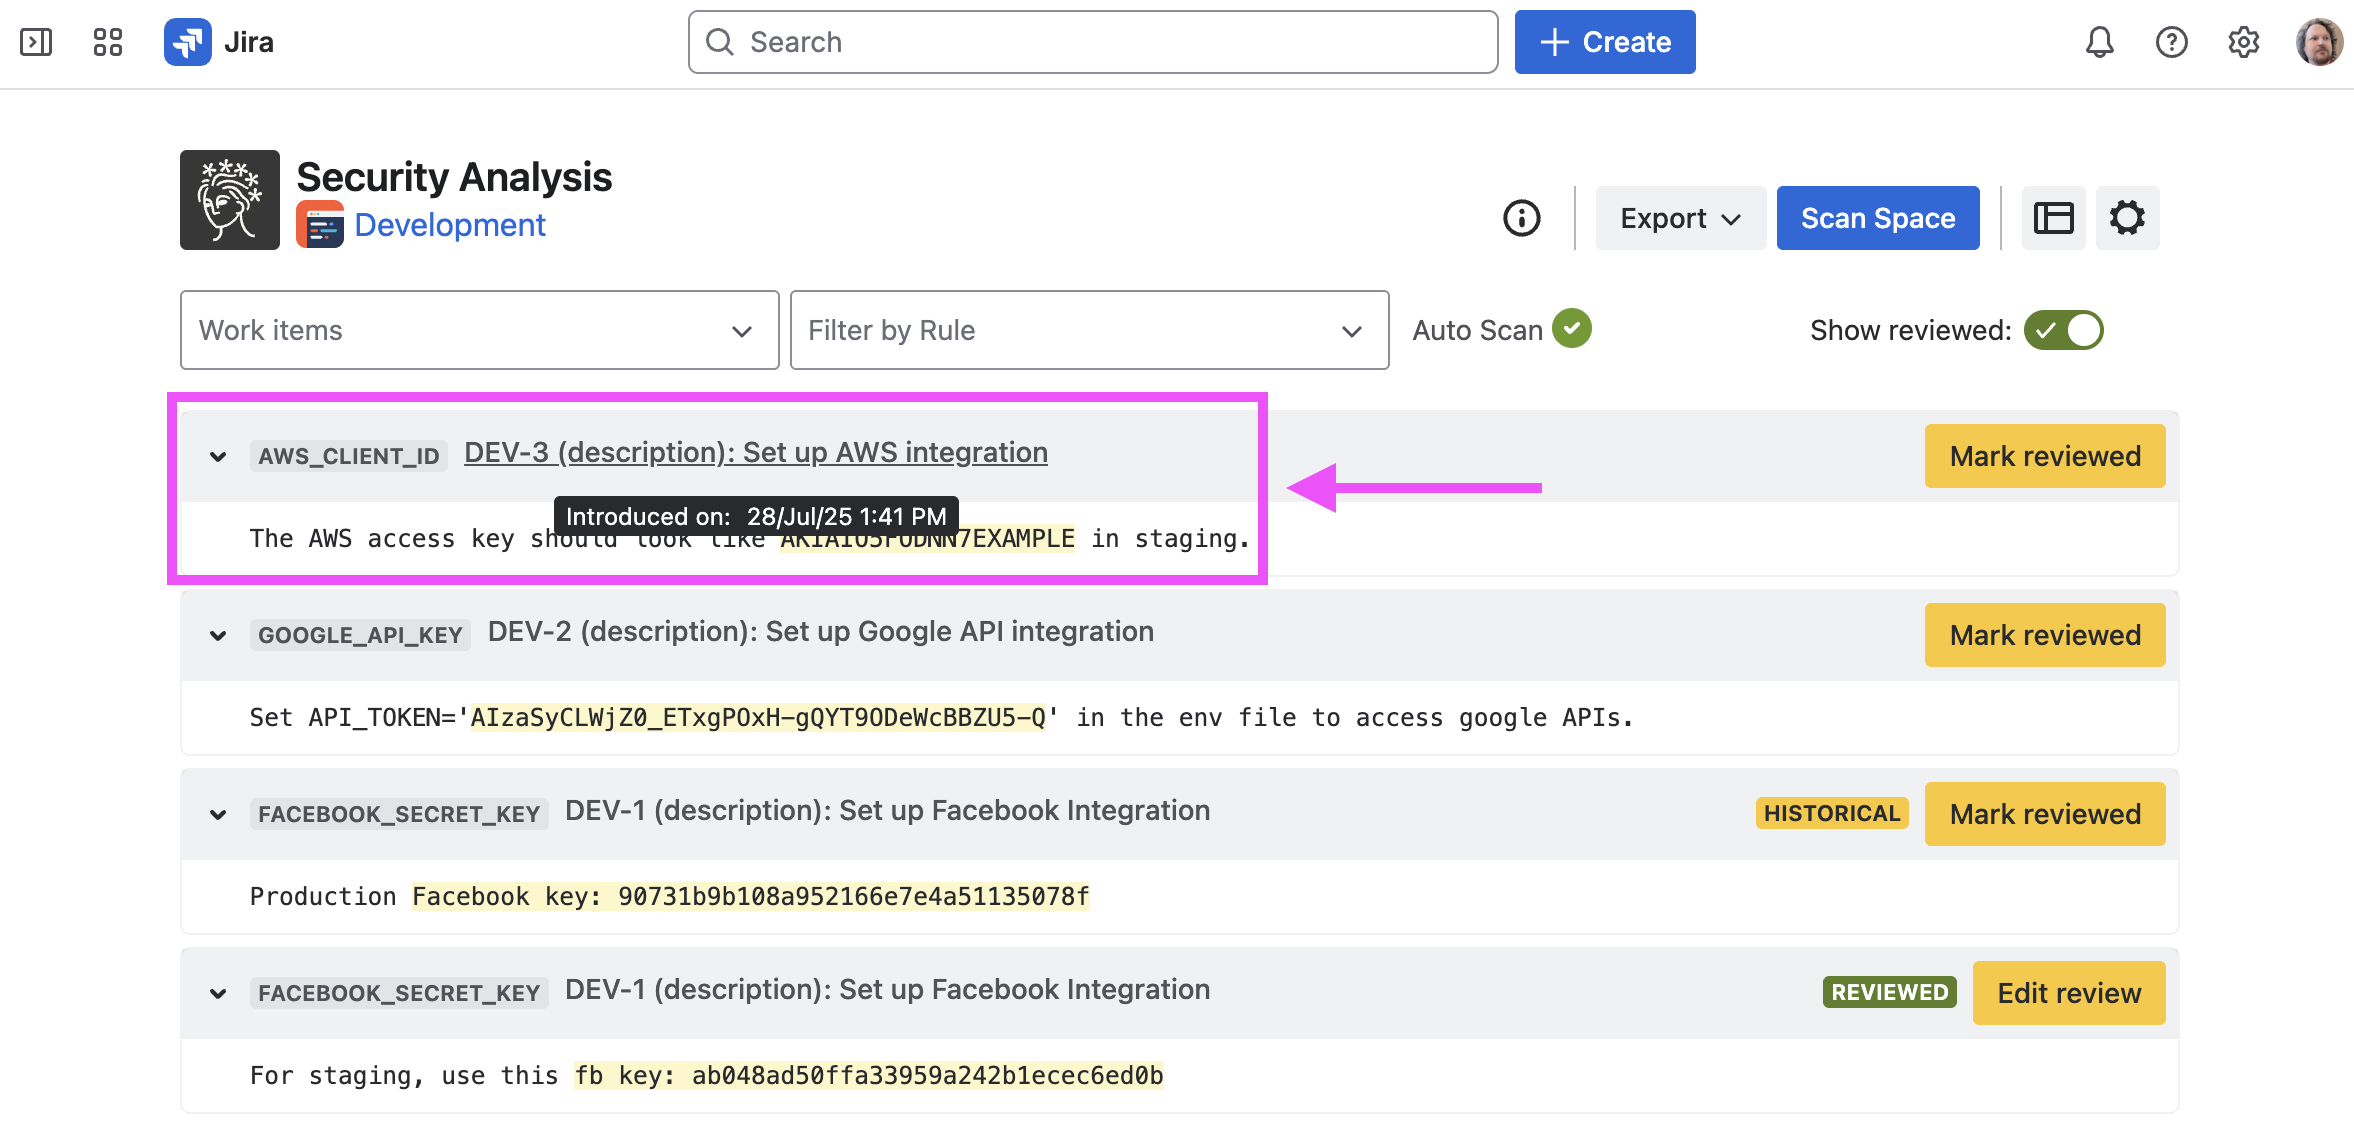This screenshot has height=1130, width=2354.
Task: Click the Auto Scan green checkmark
Action: pyautogui.click(x=1572, y=329)
